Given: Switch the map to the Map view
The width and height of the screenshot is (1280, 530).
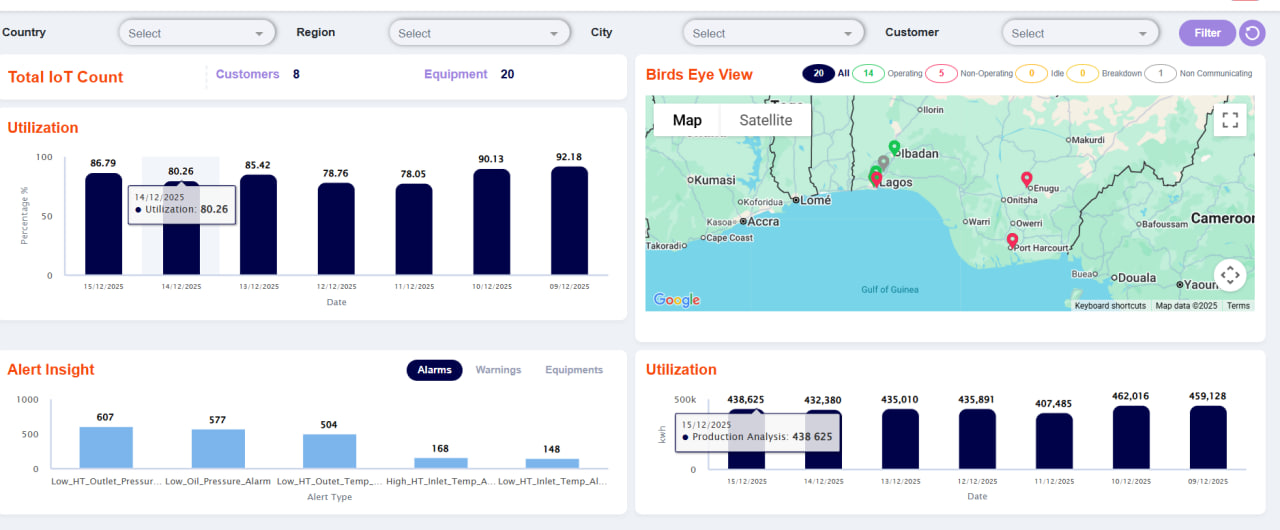Looking at the screenshot, I should pos(687,120).
